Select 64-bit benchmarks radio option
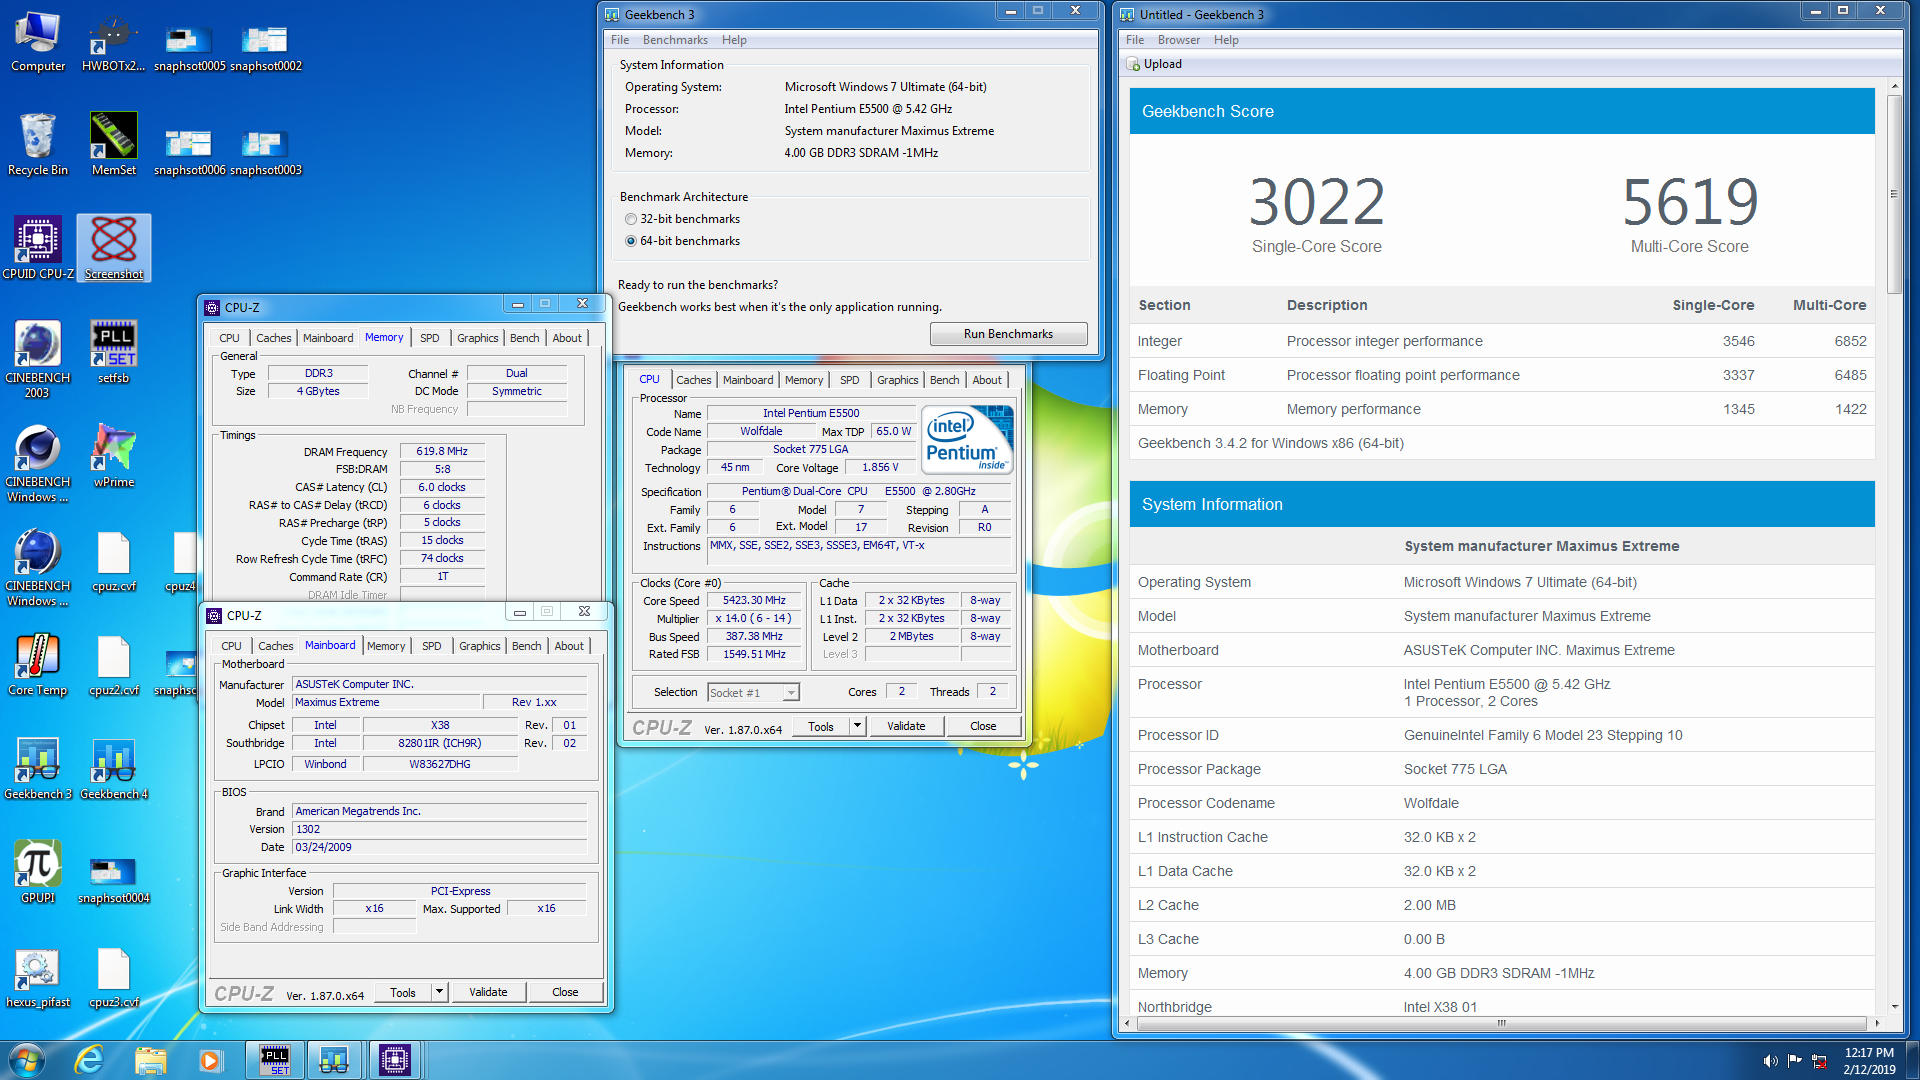The height and width of the screenshot is (1080, 1920). tap(682, 241)
